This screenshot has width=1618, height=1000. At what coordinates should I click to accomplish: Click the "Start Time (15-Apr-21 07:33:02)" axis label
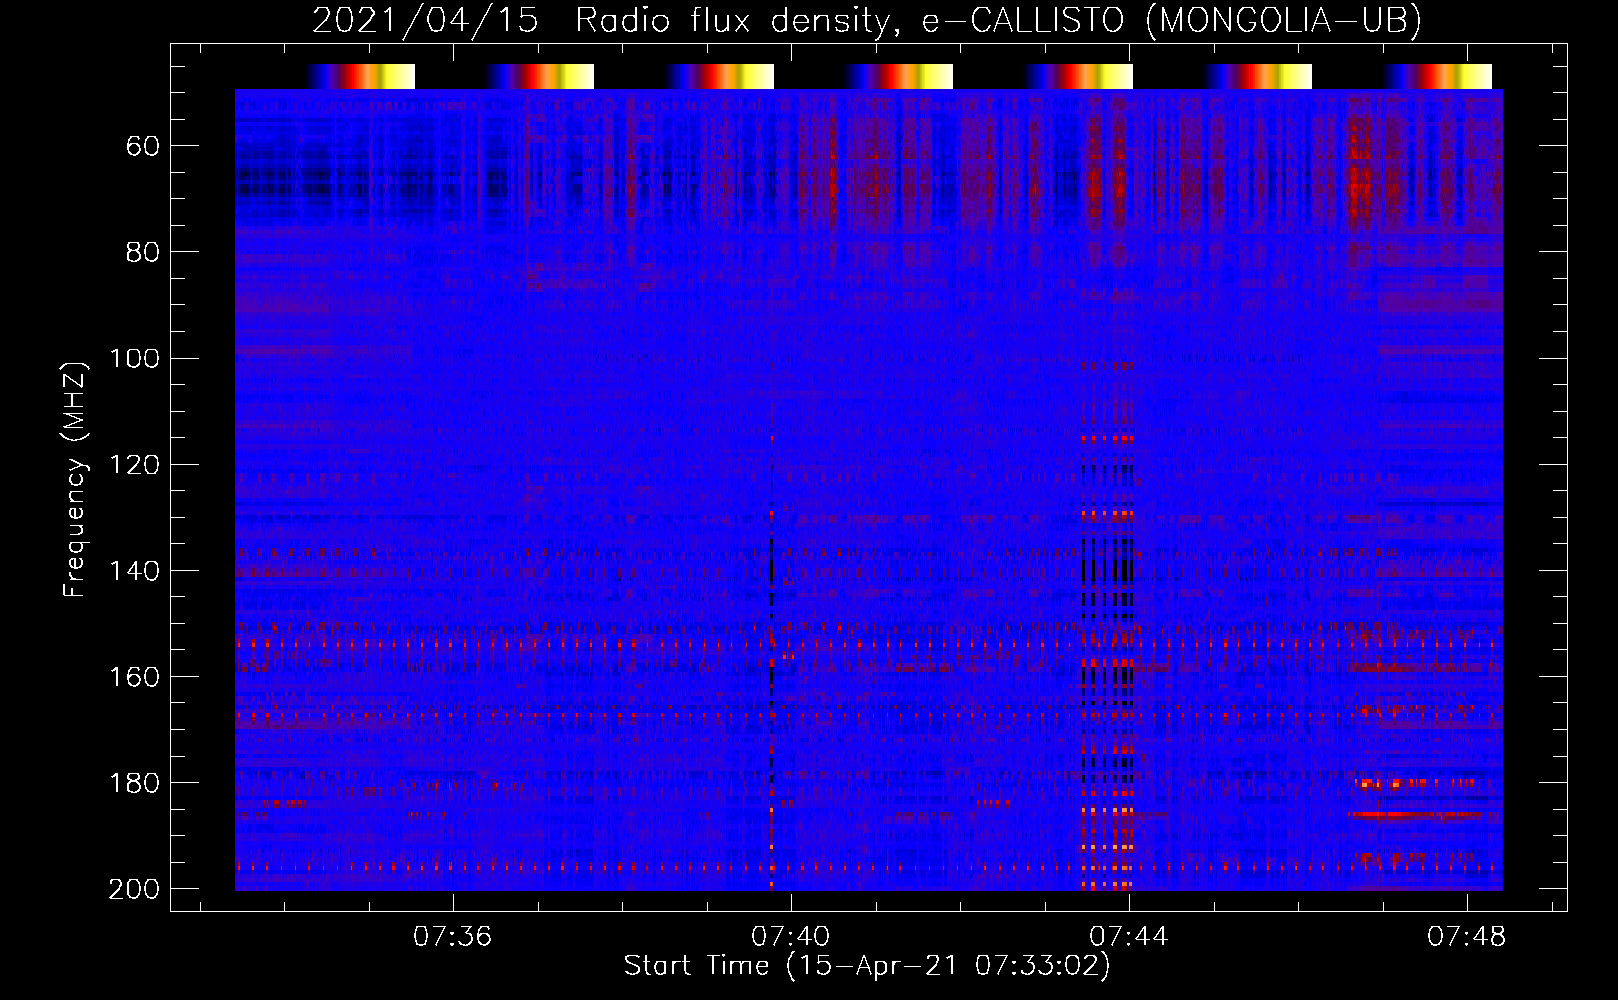[x=867, y=966]
